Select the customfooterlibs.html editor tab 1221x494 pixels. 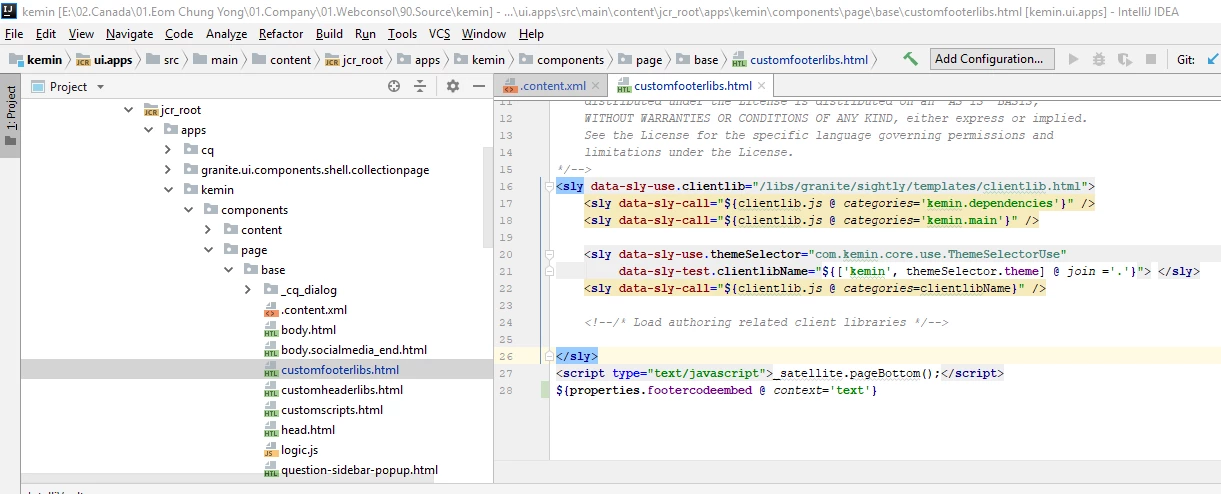tap(692, 86)
